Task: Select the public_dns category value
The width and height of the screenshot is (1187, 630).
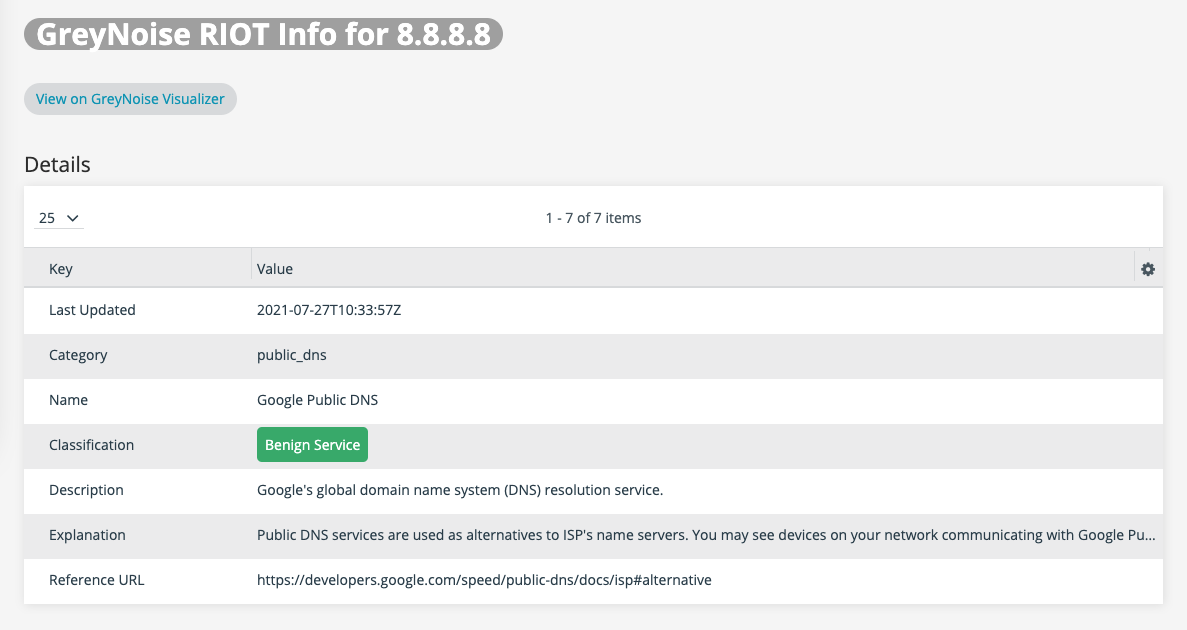Action: tap(291, 355)
